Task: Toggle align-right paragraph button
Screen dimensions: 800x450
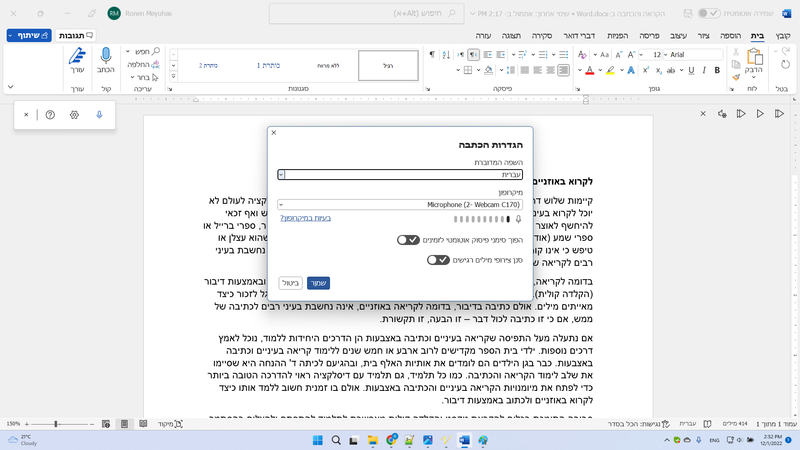Action: (x=563, y=70)
